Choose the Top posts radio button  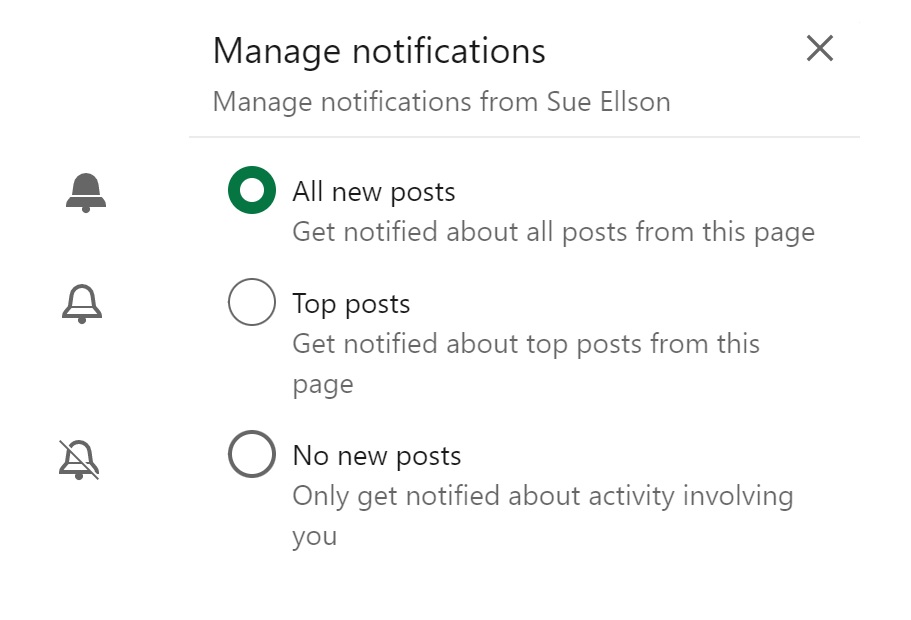point(252,302)
